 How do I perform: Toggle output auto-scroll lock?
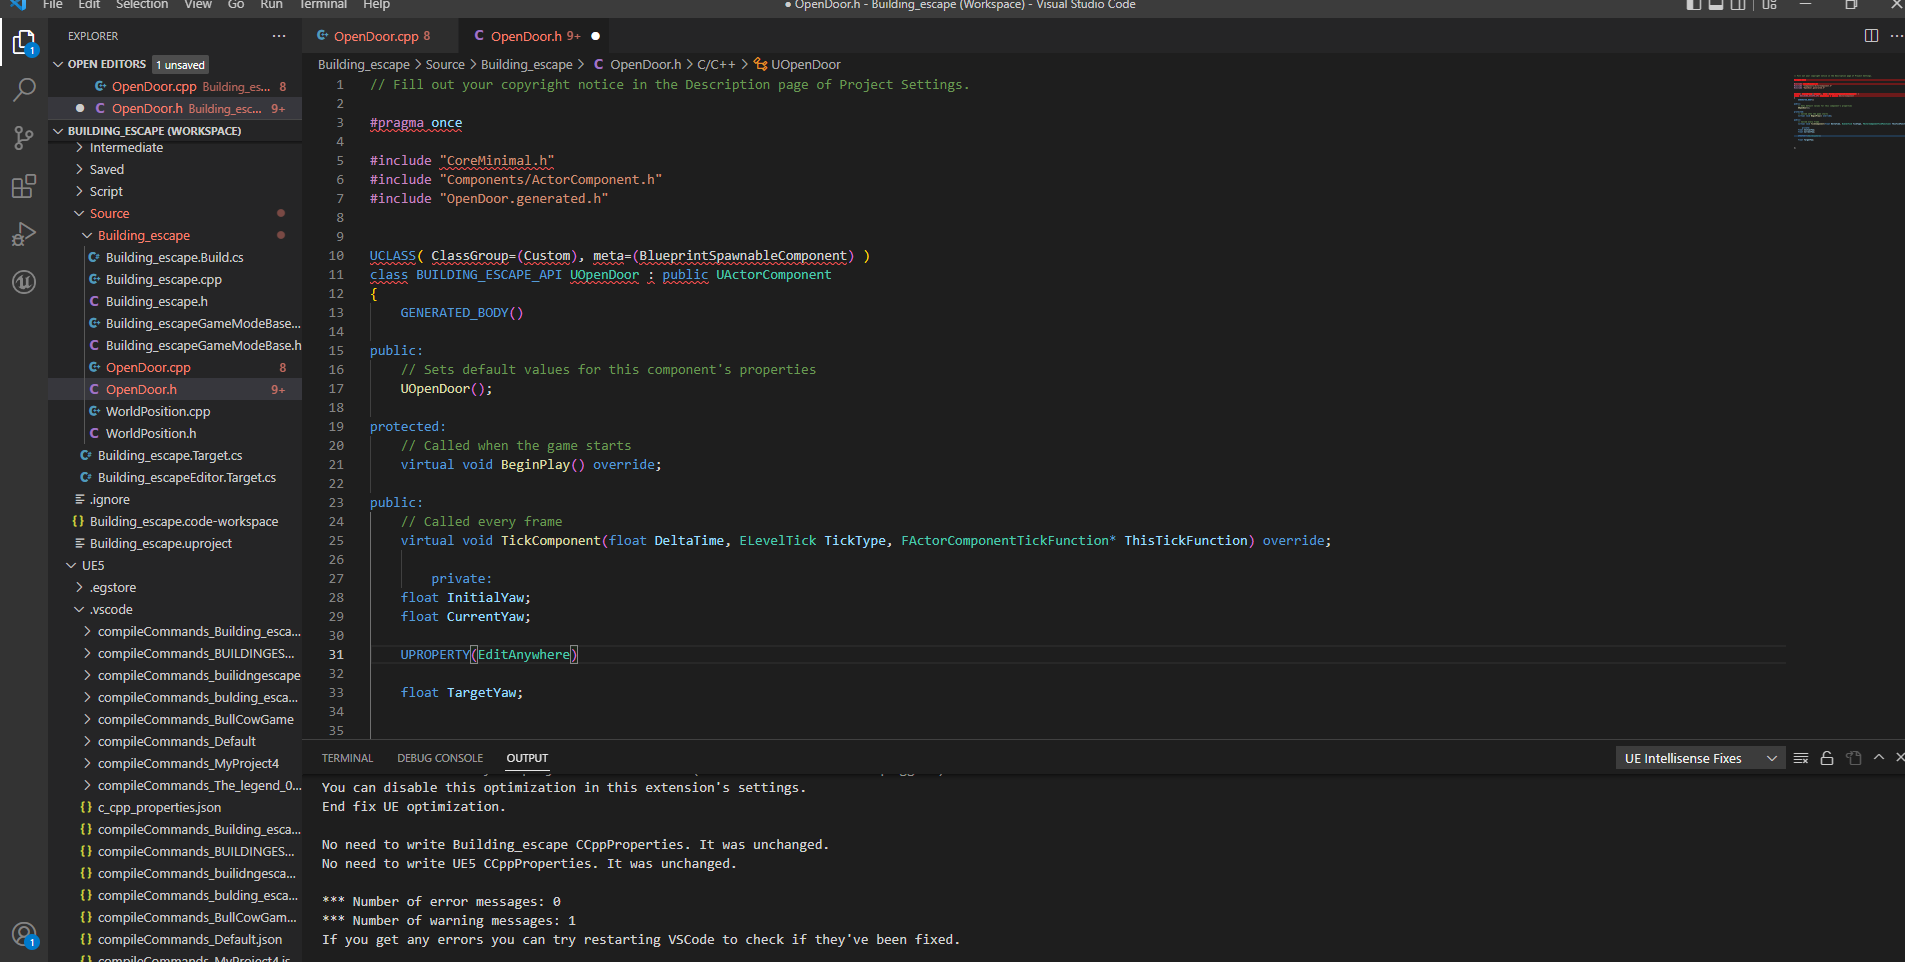point(1827,758)
